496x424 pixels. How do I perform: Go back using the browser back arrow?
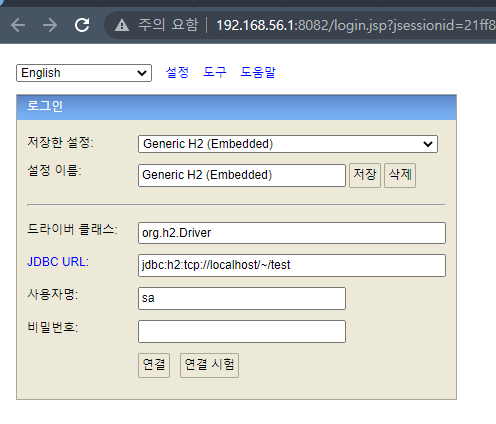coord(18,25)
